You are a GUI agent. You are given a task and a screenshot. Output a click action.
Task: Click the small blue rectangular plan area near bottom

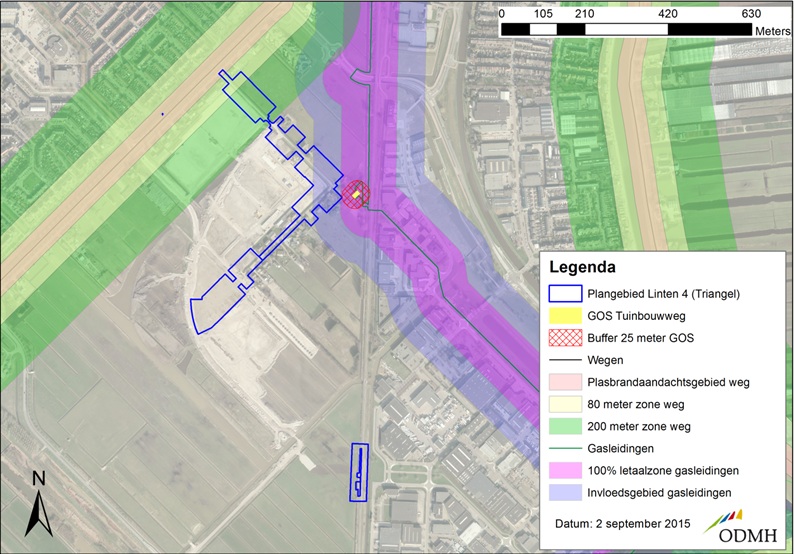pyautogui.click(x=359, y=472)
